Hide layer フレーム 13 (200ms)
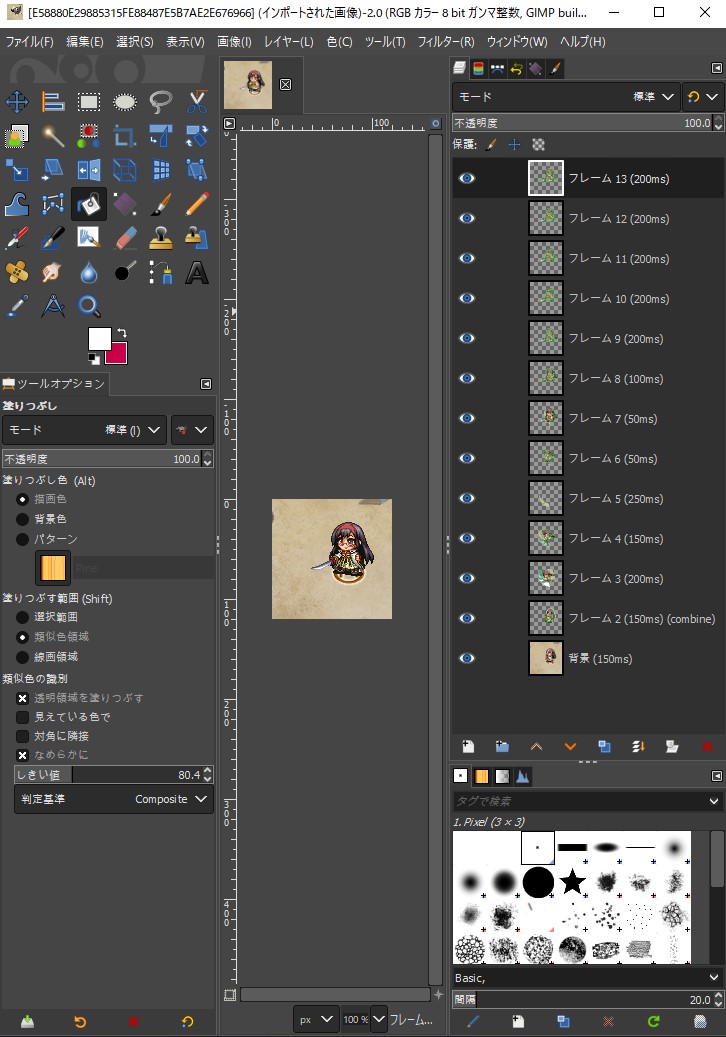726x1037 pixels. [x=467, y=179]
